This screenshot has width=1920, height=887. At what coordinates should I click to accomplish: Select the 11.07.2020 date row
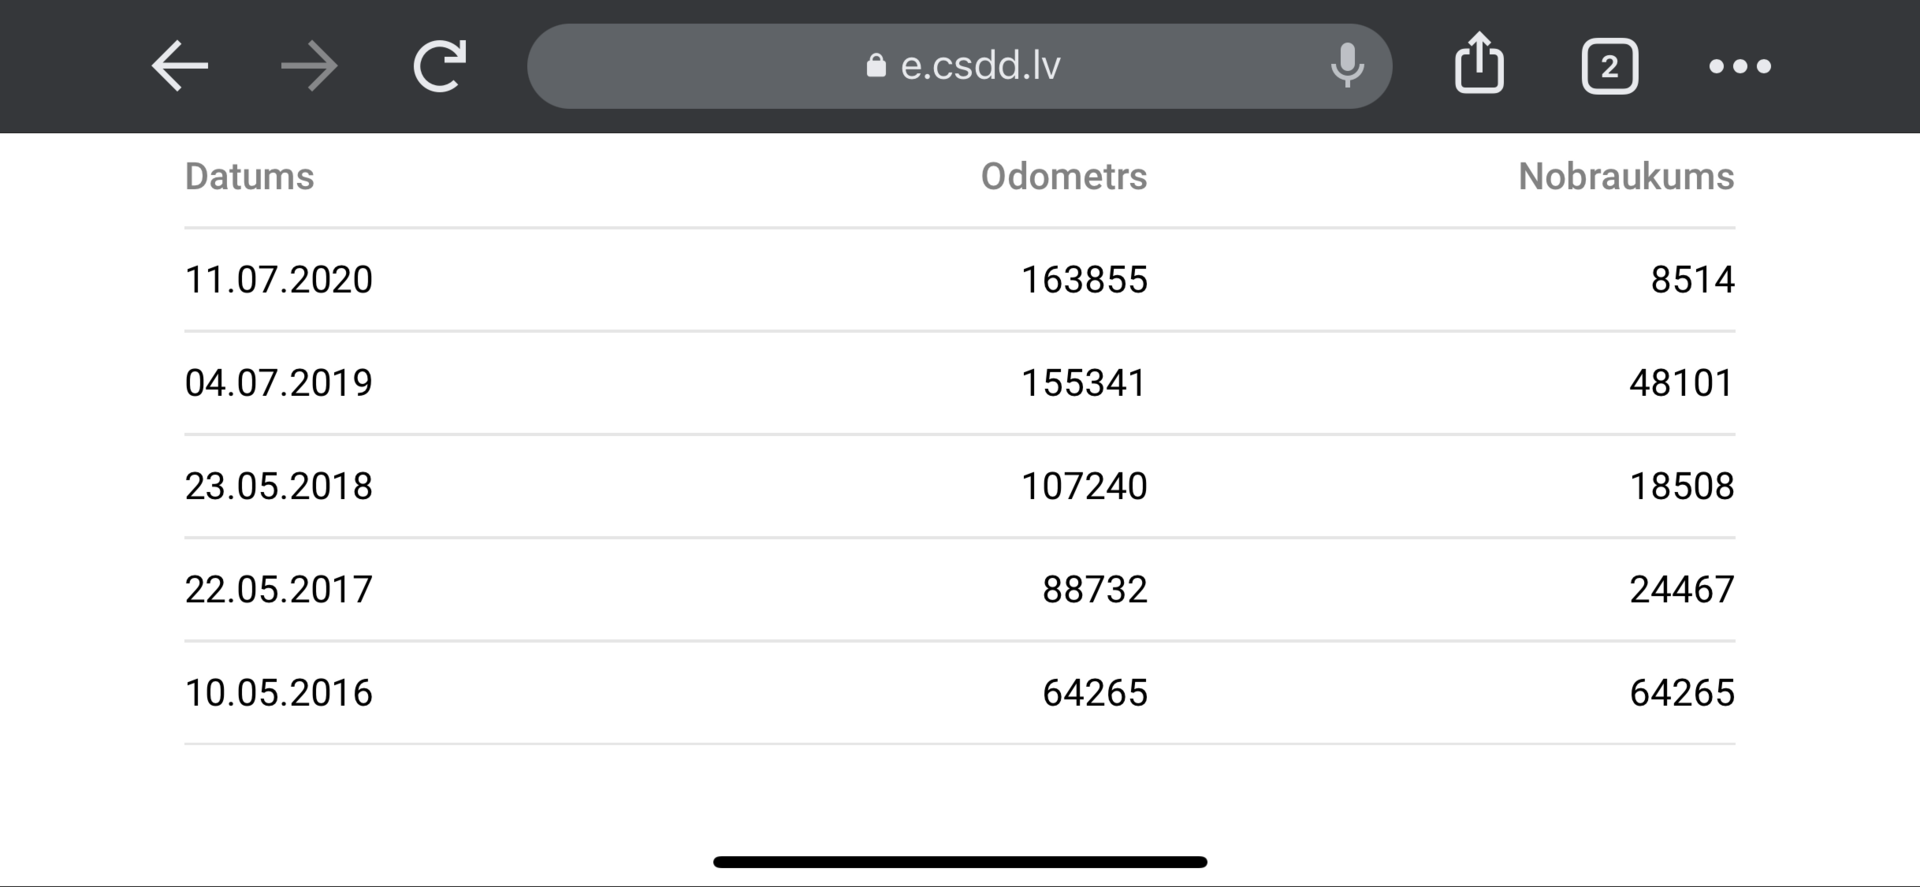tap(960, 280)
